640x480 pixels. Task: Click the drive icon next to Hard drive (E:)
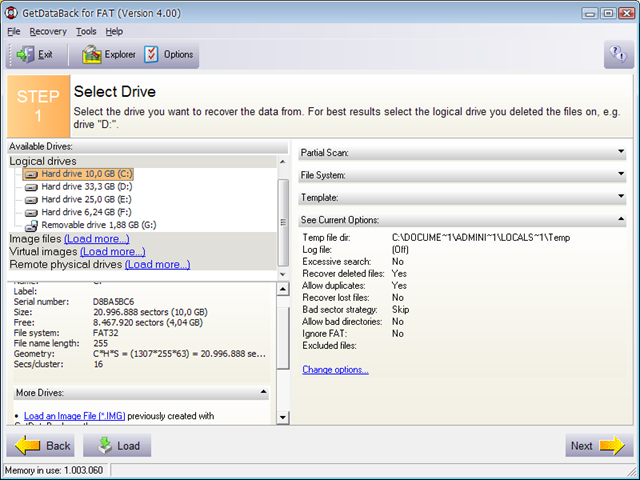click(x=31, y=200)
